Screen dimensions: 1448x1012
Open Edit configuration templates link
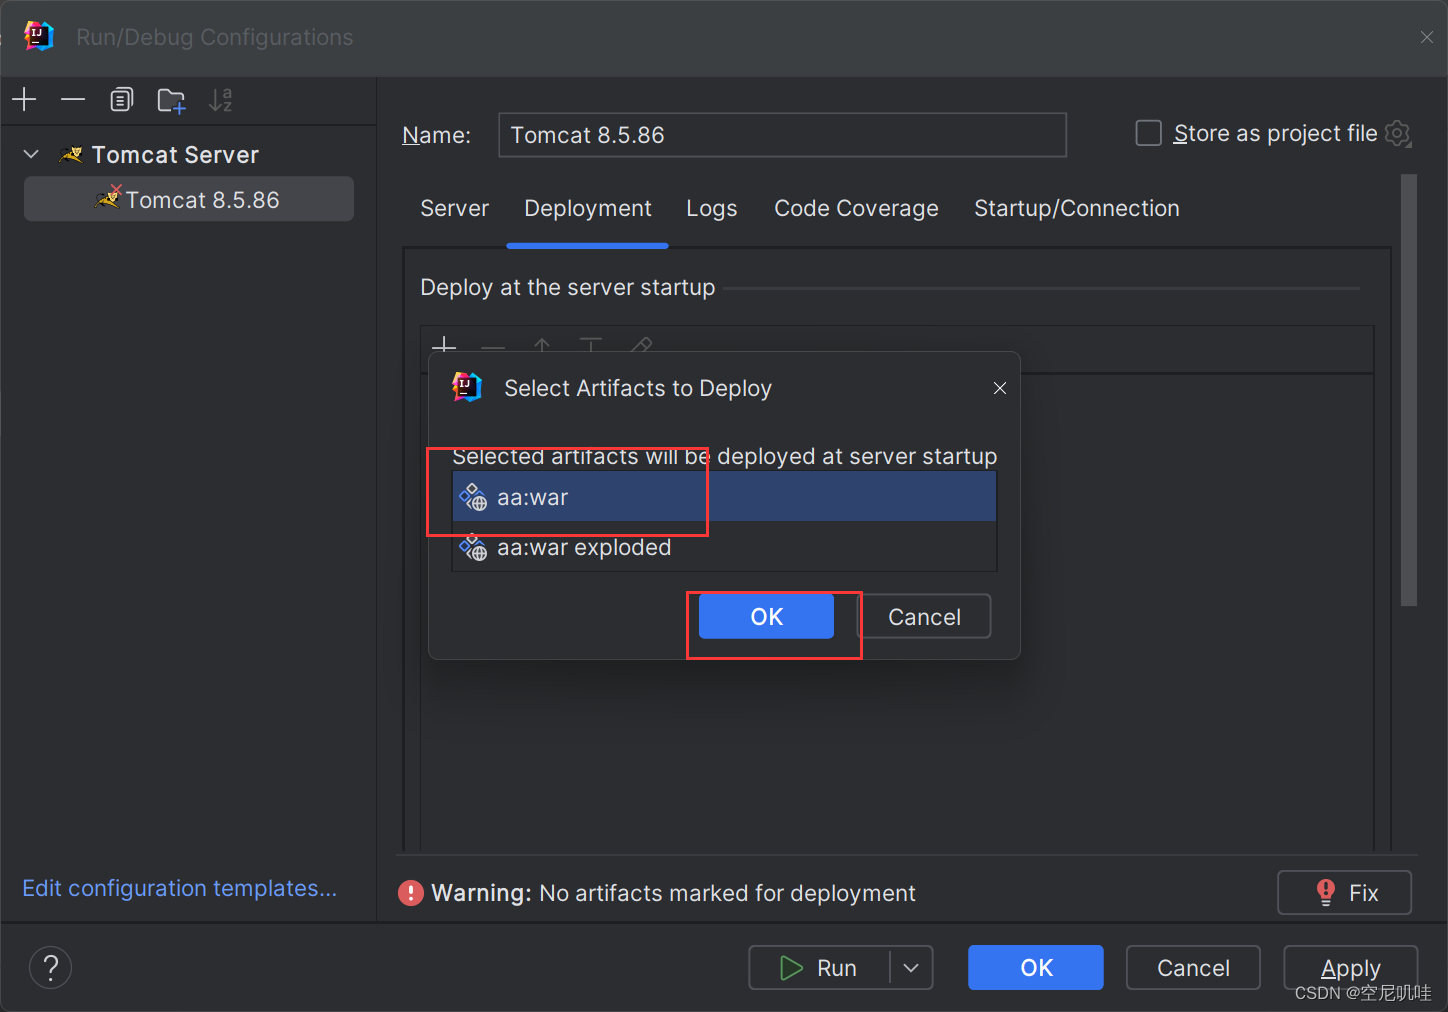(x=179, y=888)
